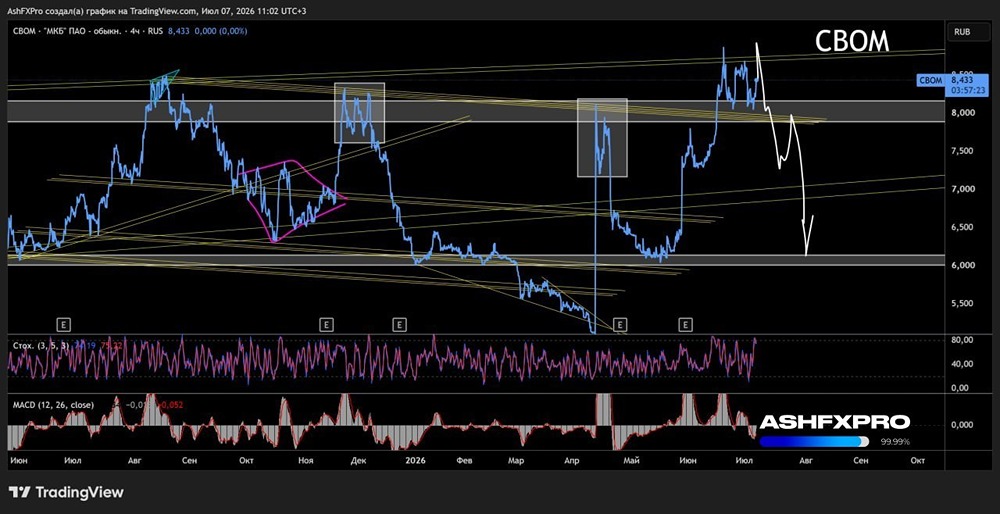The height and width of the screenshot is (514, 1000).
Task: Click the E marker above 2026 label
Action: [x=399, y=325]
